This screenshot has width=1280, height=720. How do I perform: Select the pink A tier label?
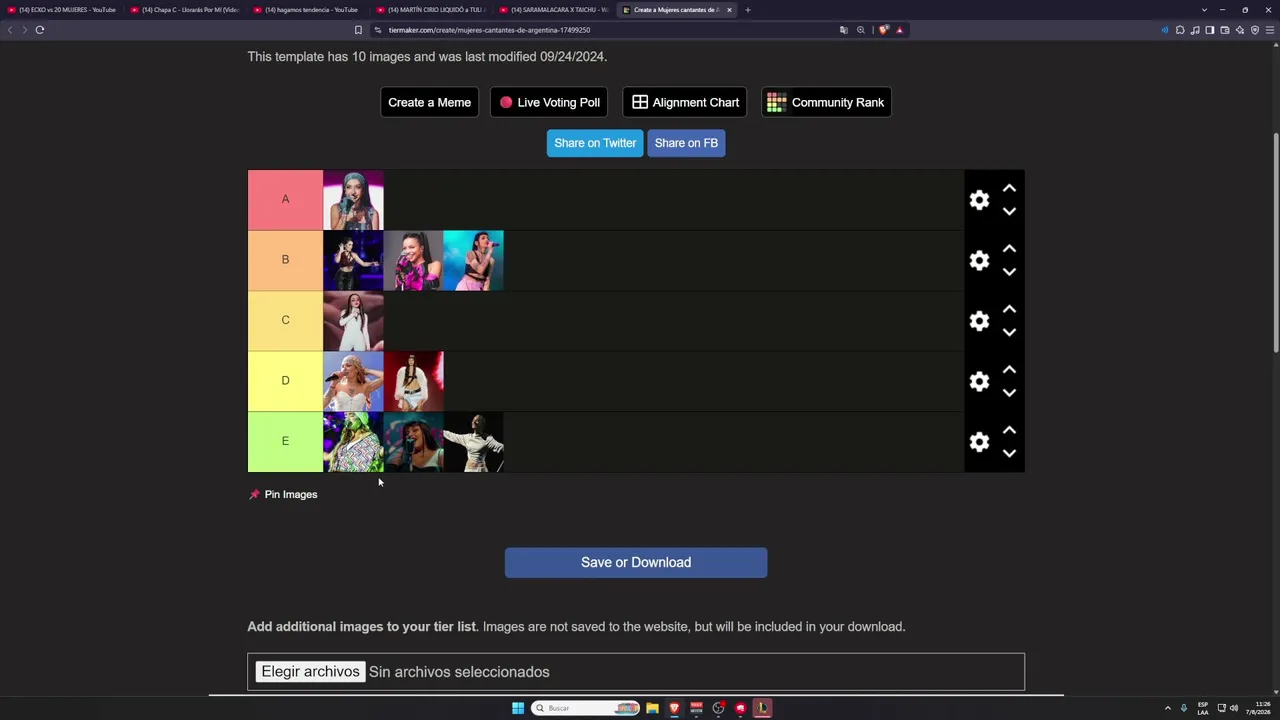pyautogui.click(x=285, y=200)
